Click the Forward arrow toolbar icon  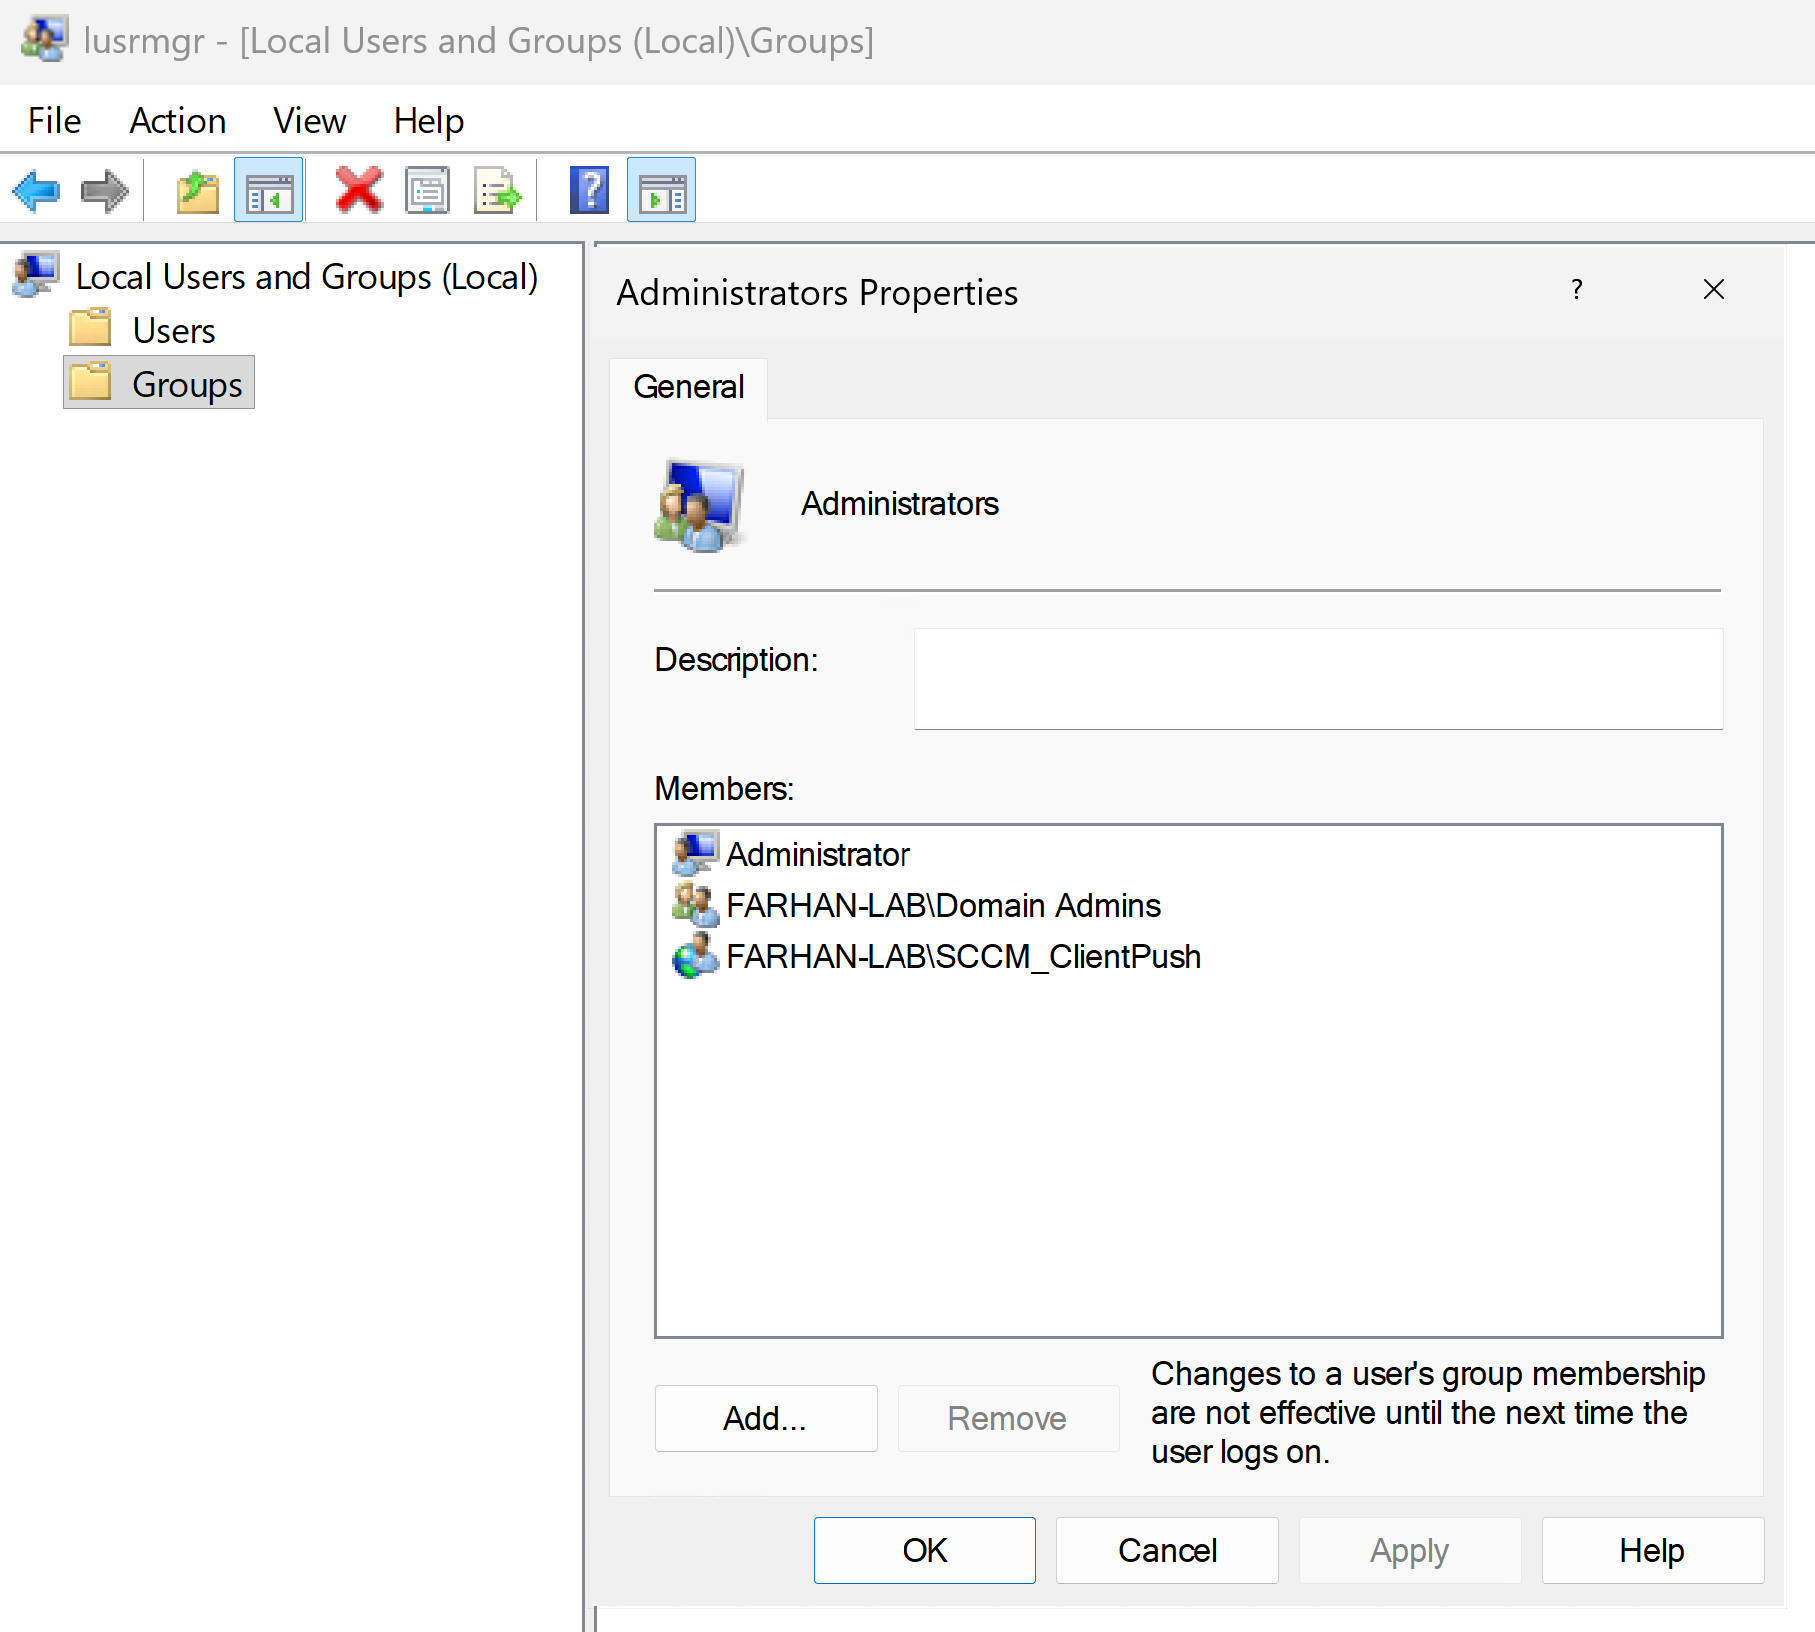pos(104,190)
